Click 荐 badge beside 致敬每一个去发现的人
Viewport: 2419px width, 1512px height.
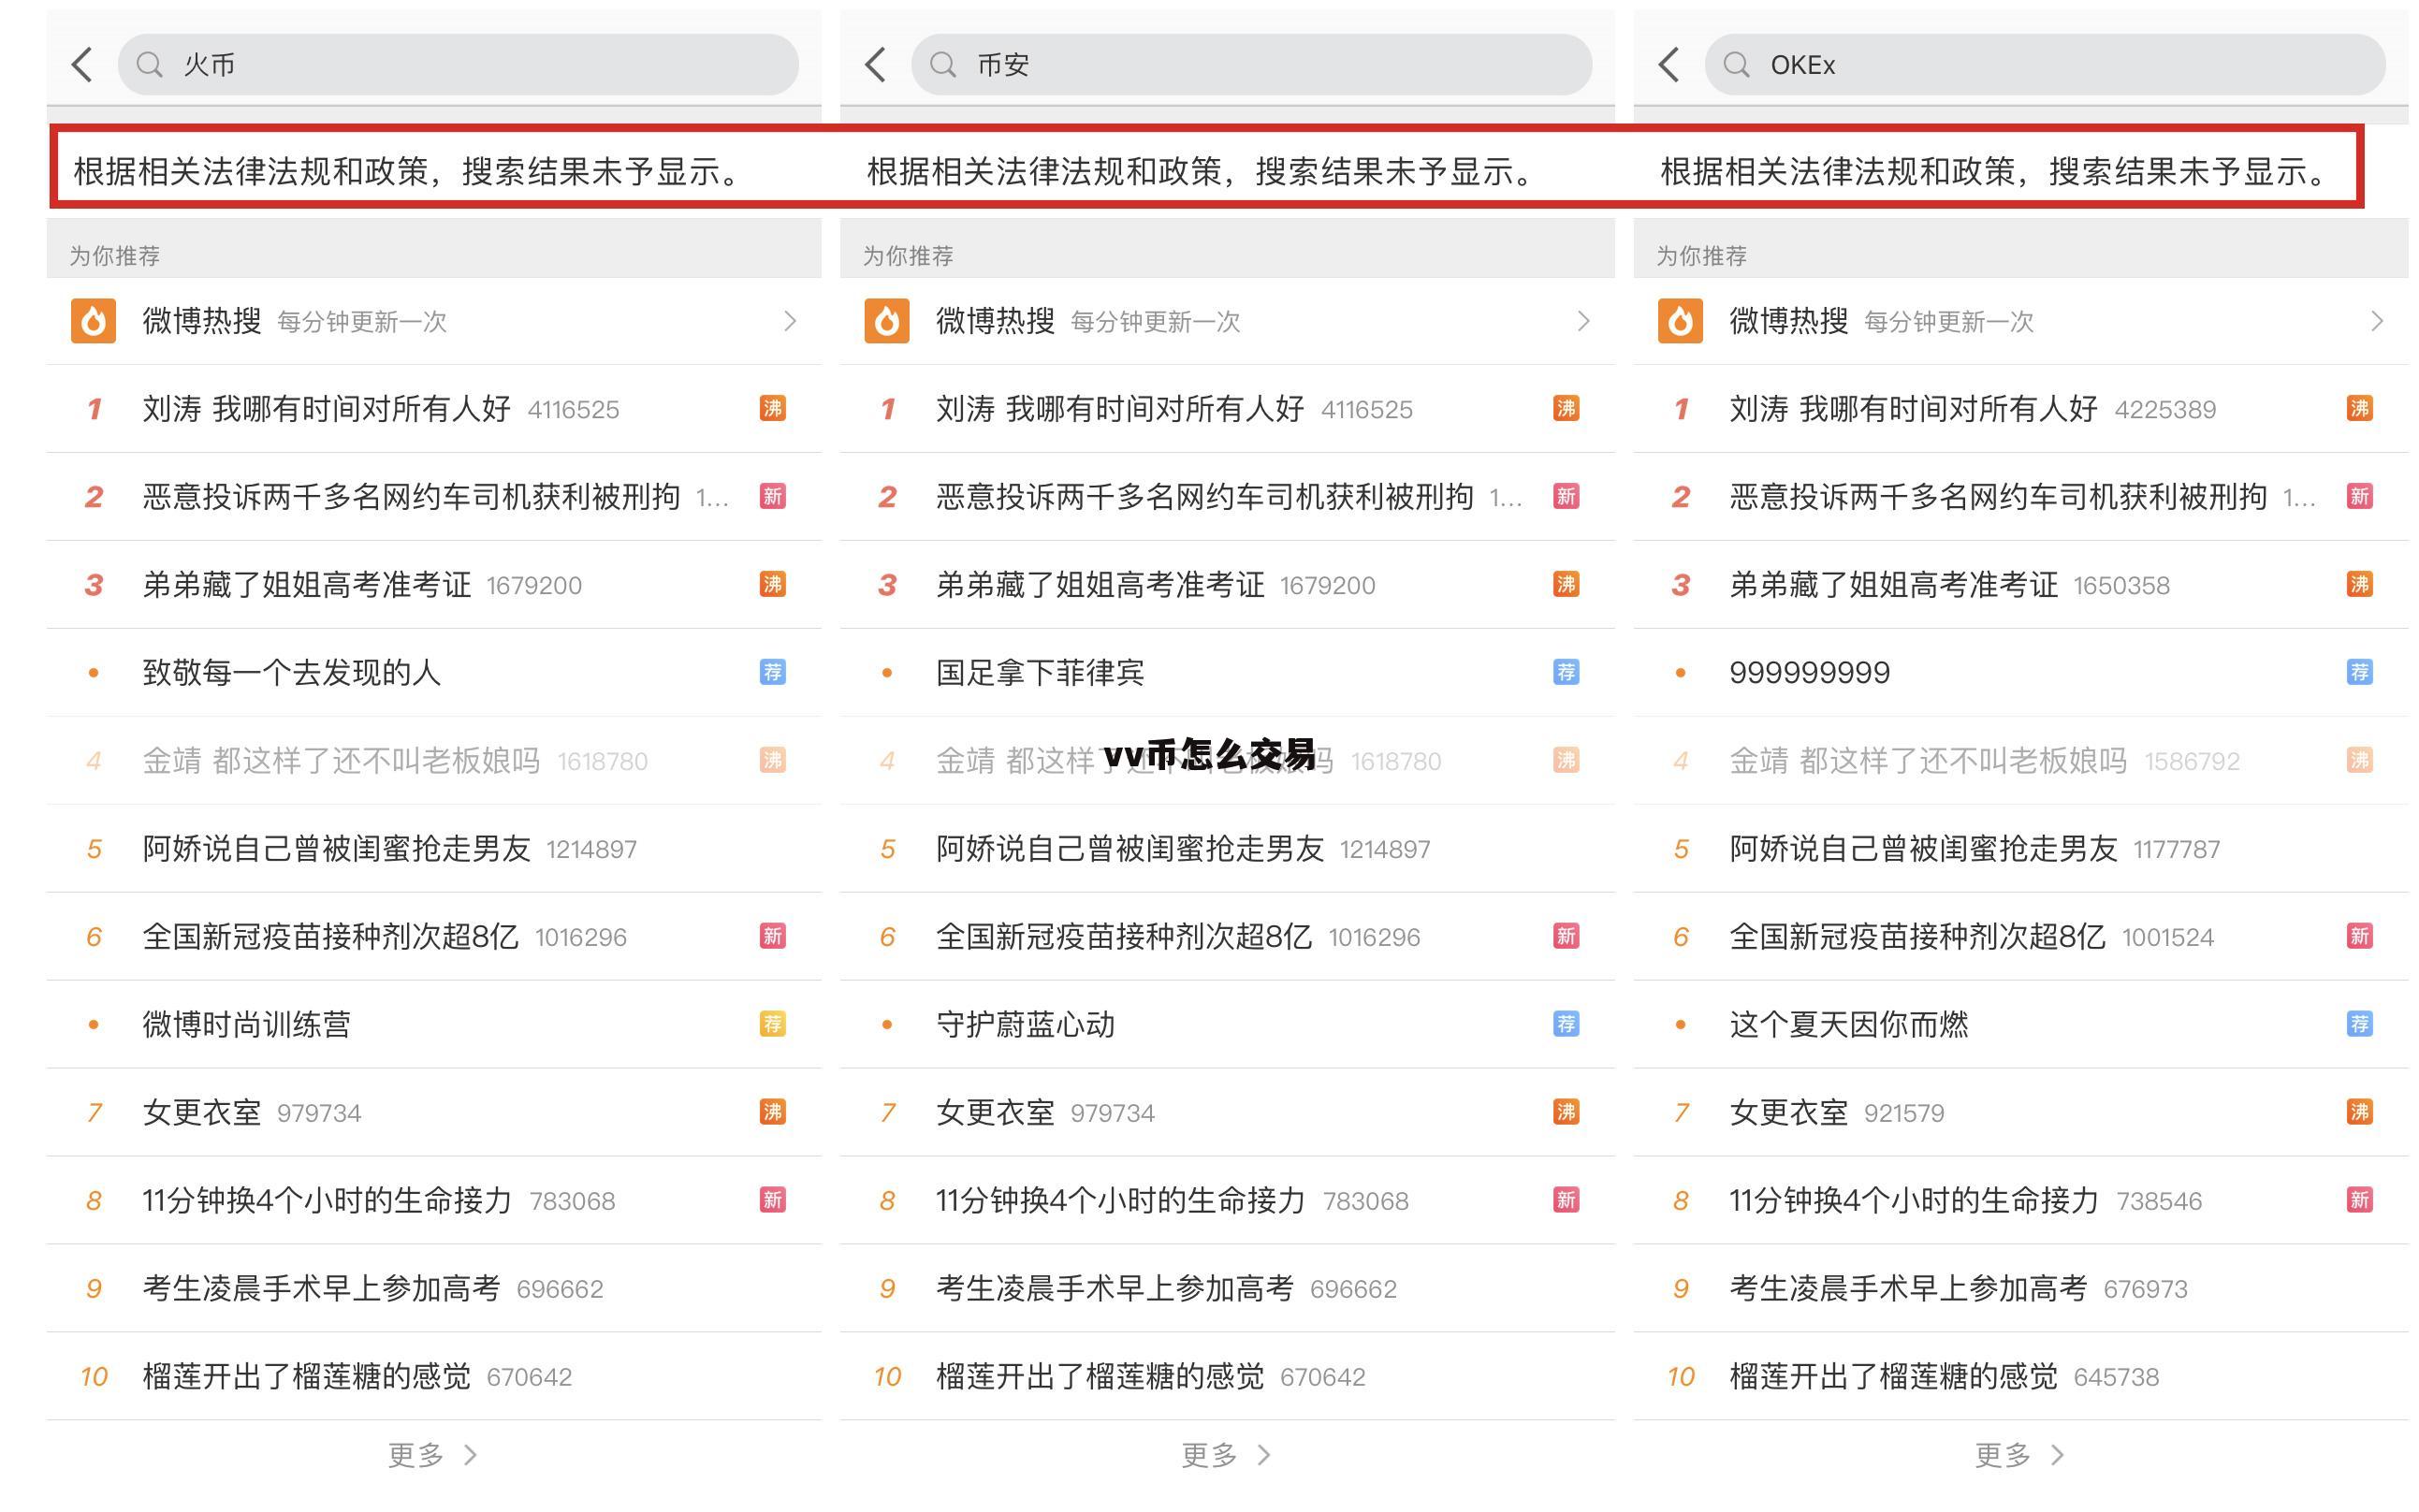click(772, 672)
